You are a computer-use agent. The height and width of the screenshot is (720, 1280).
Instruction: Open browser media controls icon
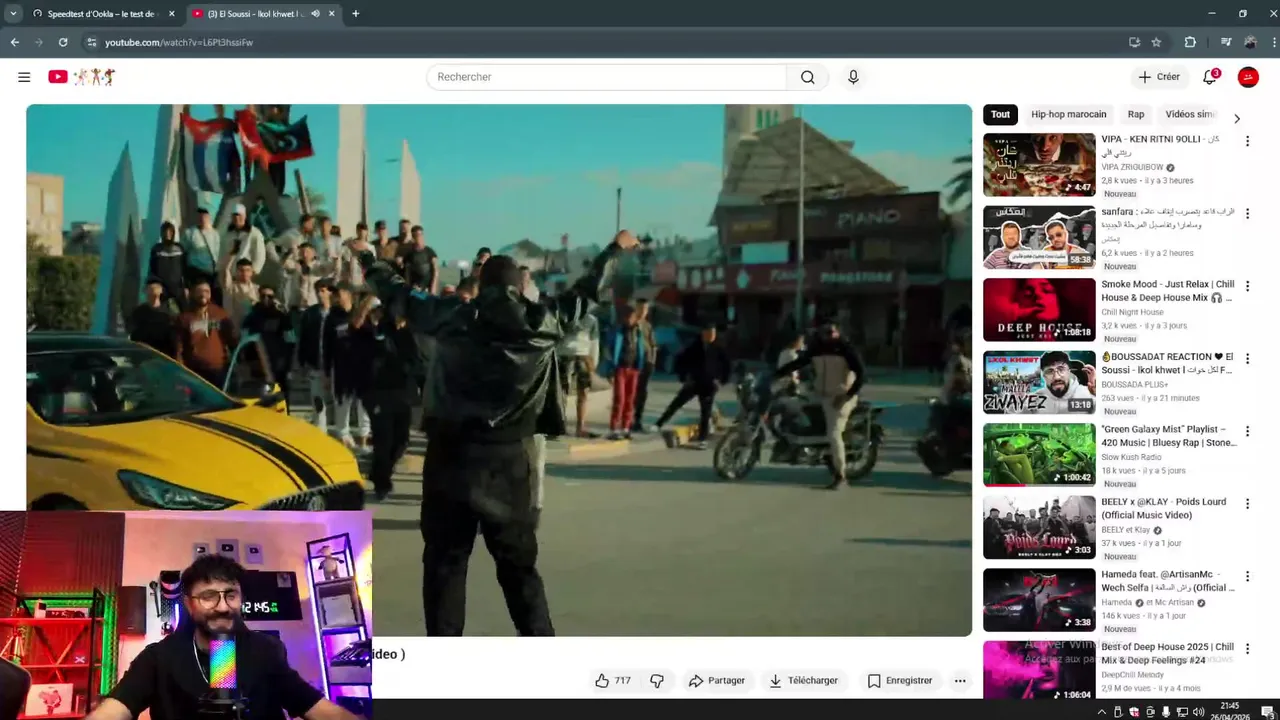click(1226, 42)
